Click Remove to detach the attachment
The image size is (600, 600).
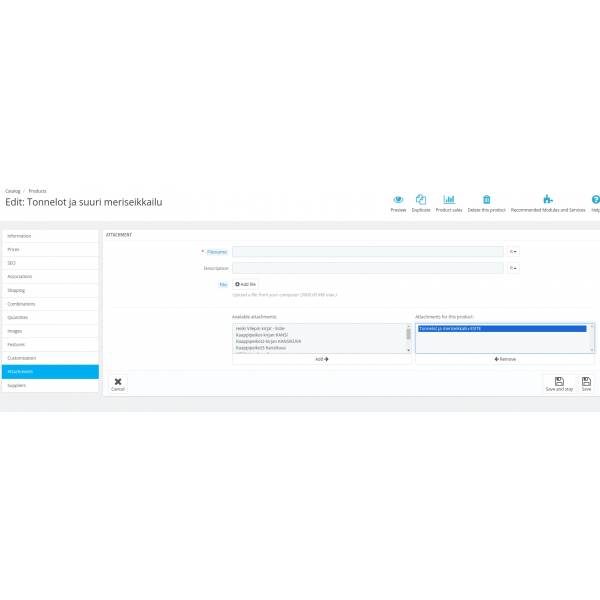[x=505, y=359]
